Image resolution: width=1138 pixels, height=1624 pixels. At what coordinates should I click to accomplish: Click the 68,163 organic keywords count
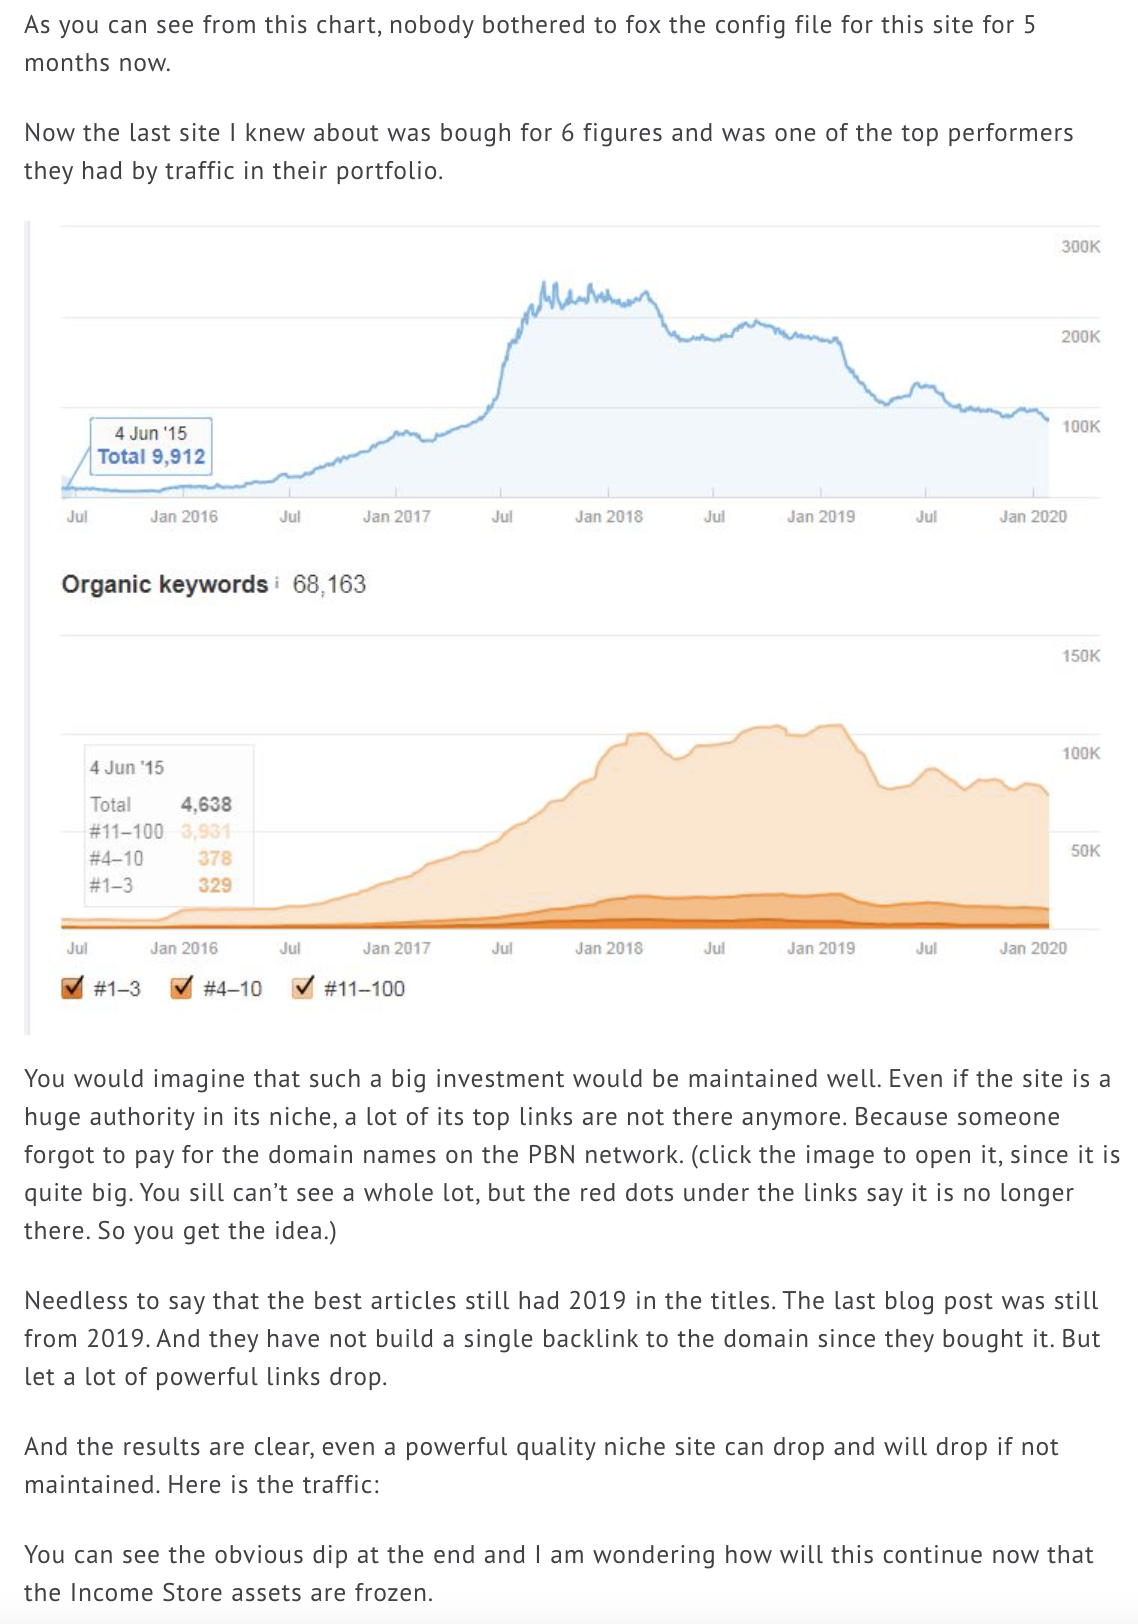tap(329, 584)
